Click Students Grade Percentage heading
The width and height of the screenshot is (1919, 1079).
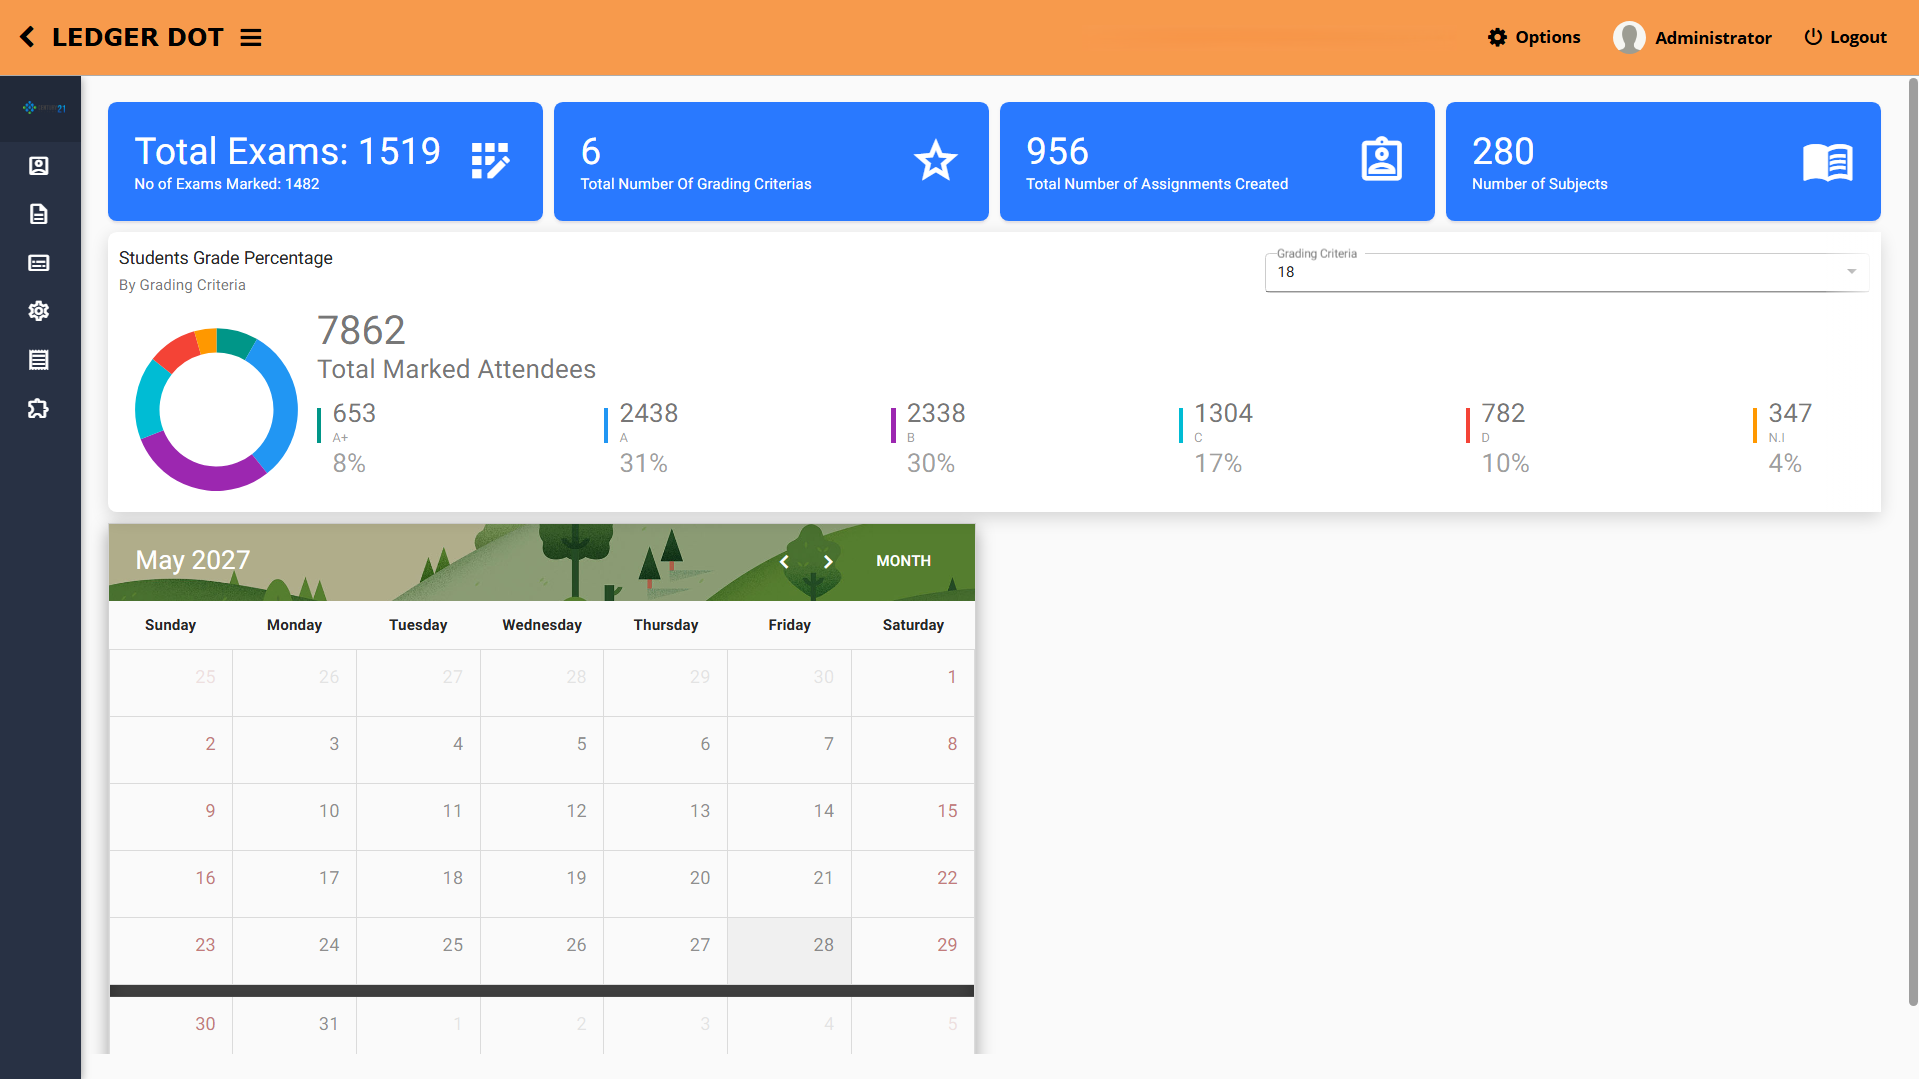(x=226, y=258)
